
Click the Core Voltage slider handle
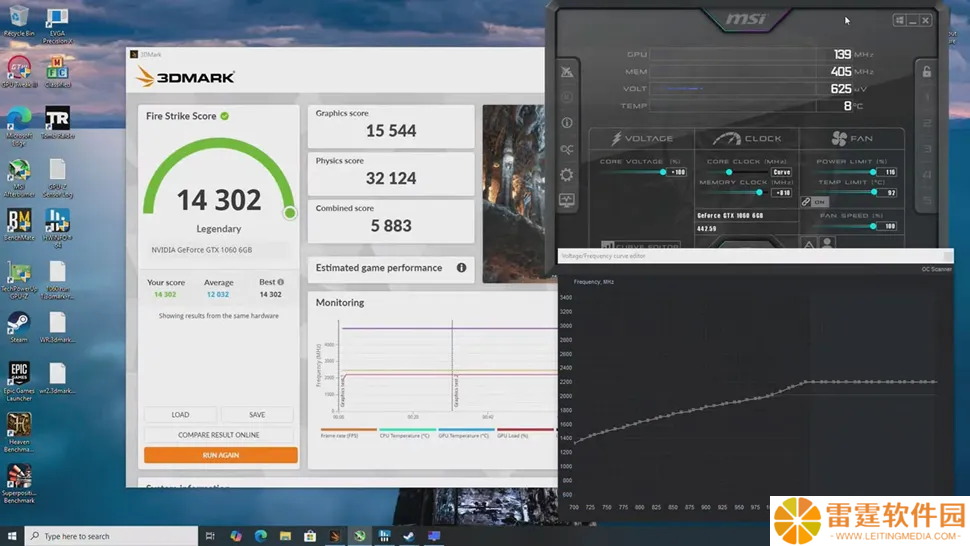click(663, 172)
